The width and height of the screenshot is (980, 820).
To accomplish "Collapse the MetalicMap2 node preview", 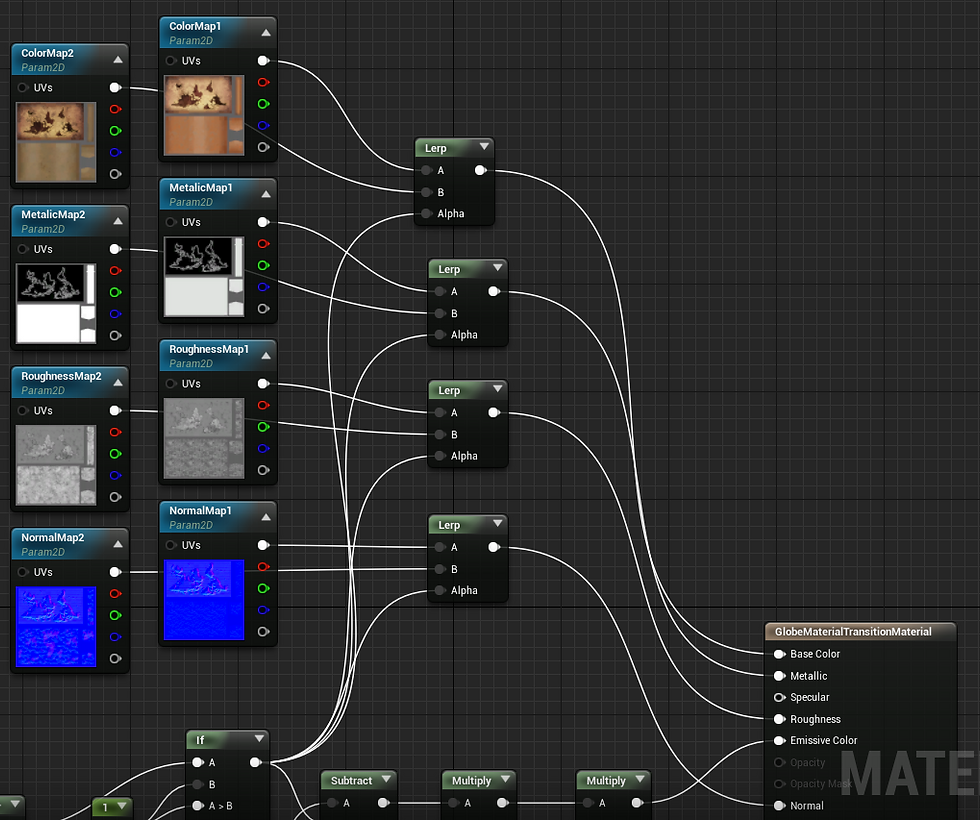I will [118, 221].
